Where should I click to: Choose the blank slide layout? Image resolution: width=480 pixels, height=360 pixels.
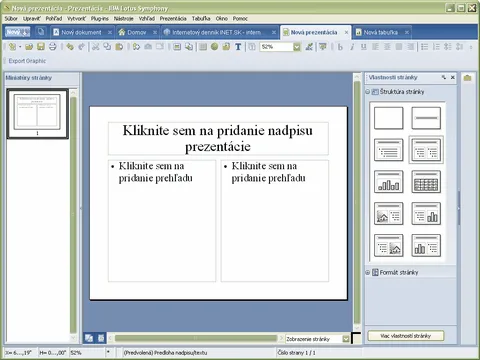click(x=389, y=118)
